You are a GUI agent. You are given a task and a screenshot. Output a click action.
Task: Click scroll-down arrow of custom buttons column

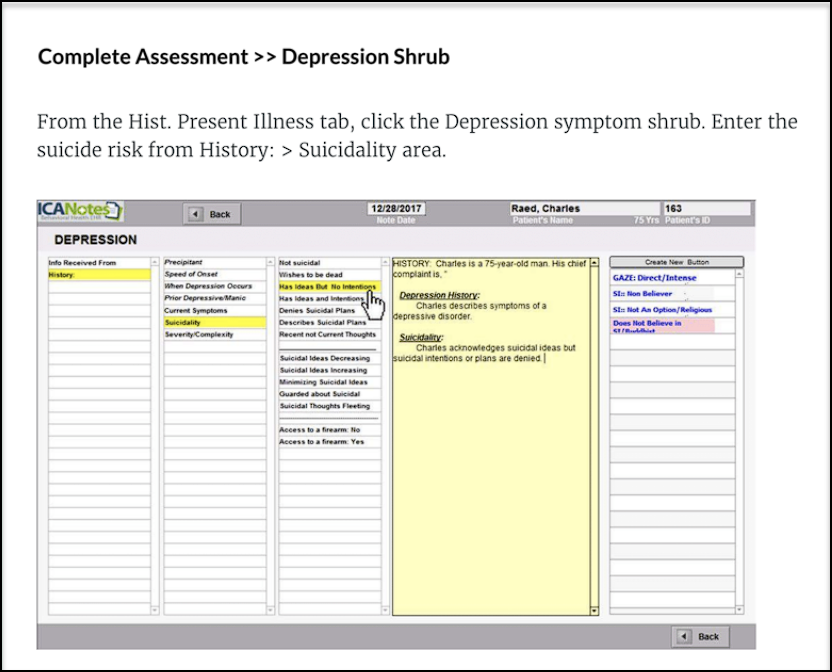pos(739,610)
